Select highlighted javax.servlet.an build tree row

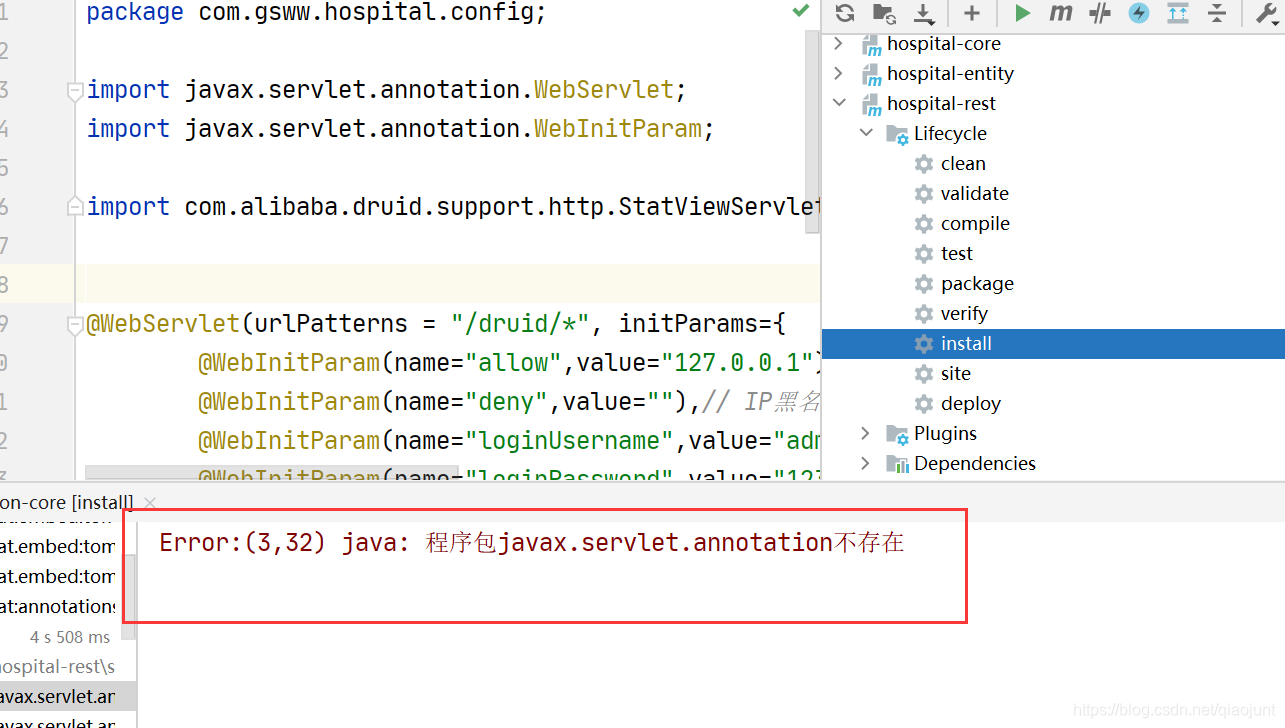coord(66,696)
